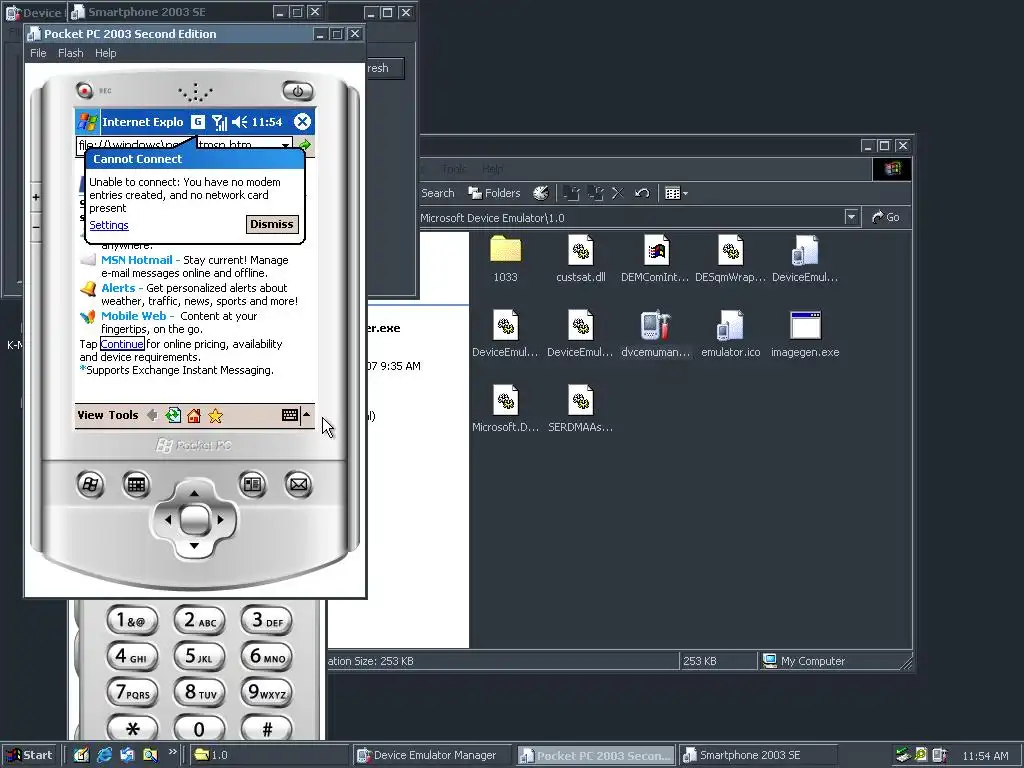
Task: Select the imagegen.exe file
Action: [805, 334]
